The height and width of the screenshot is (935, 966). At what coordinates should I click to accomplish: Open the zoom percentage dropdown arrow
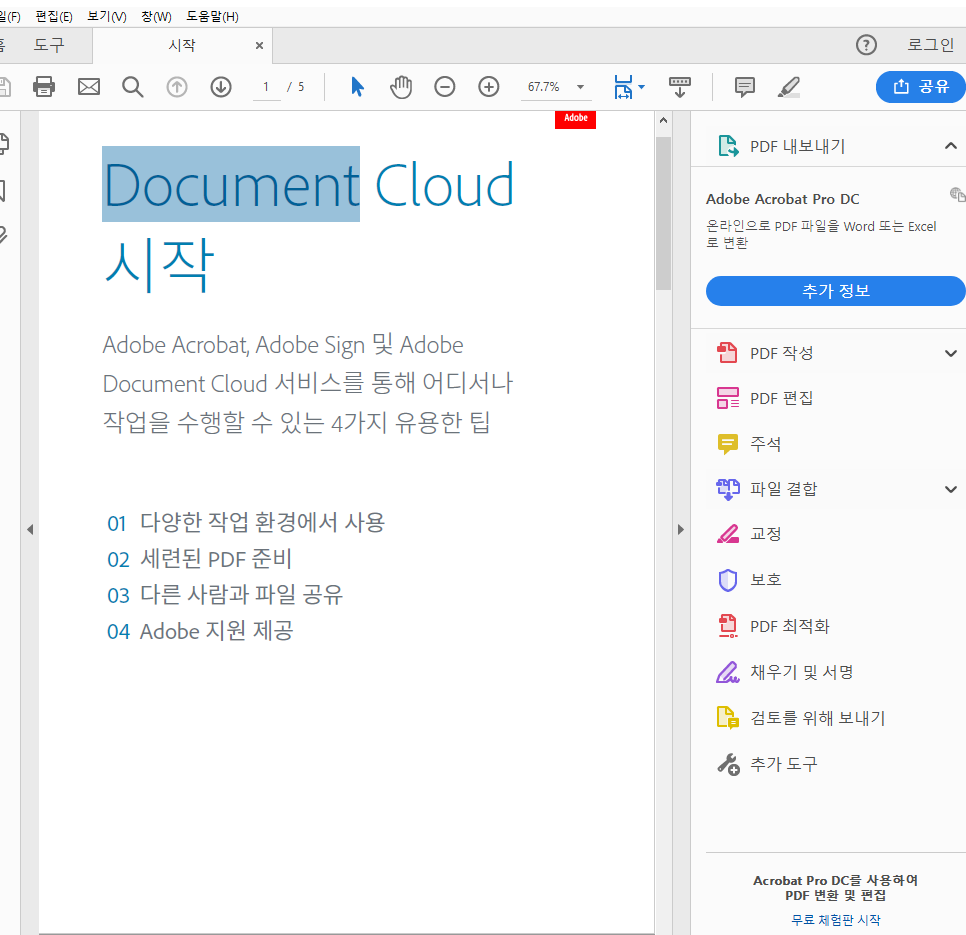pos(580,87)
